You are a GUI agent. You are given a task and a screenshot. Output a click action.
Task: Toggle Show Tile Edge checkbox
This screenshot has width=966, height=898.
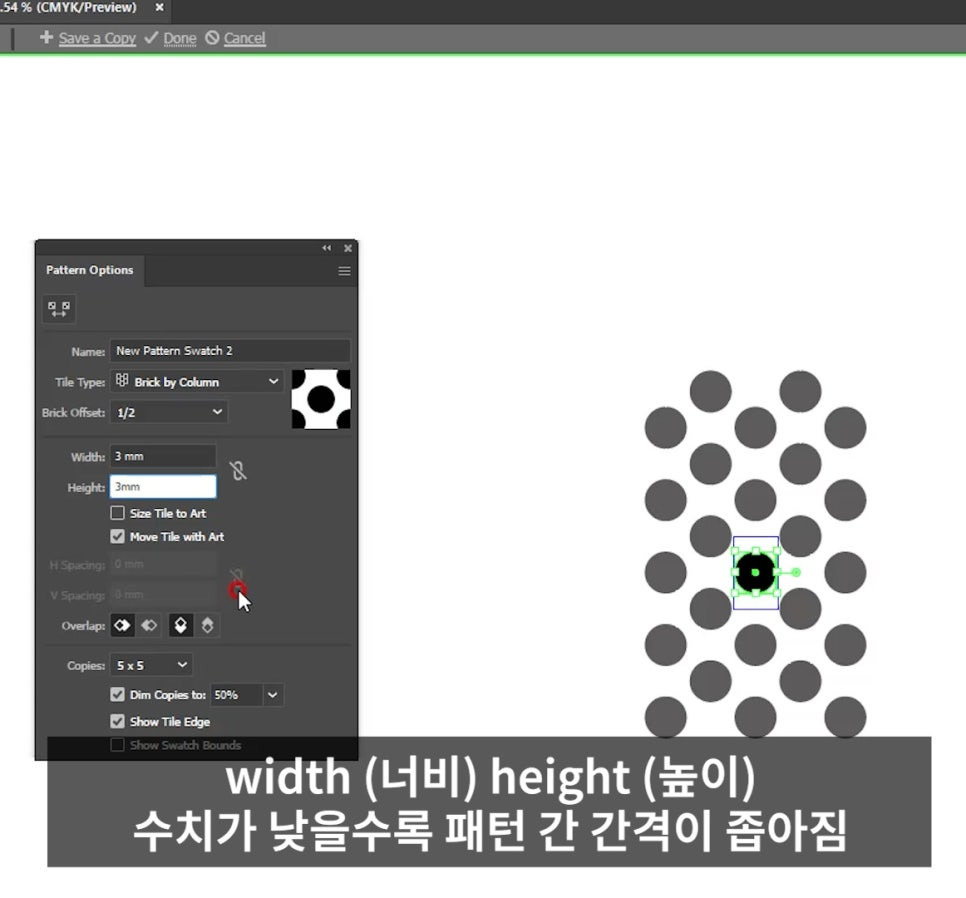point(117,721)
